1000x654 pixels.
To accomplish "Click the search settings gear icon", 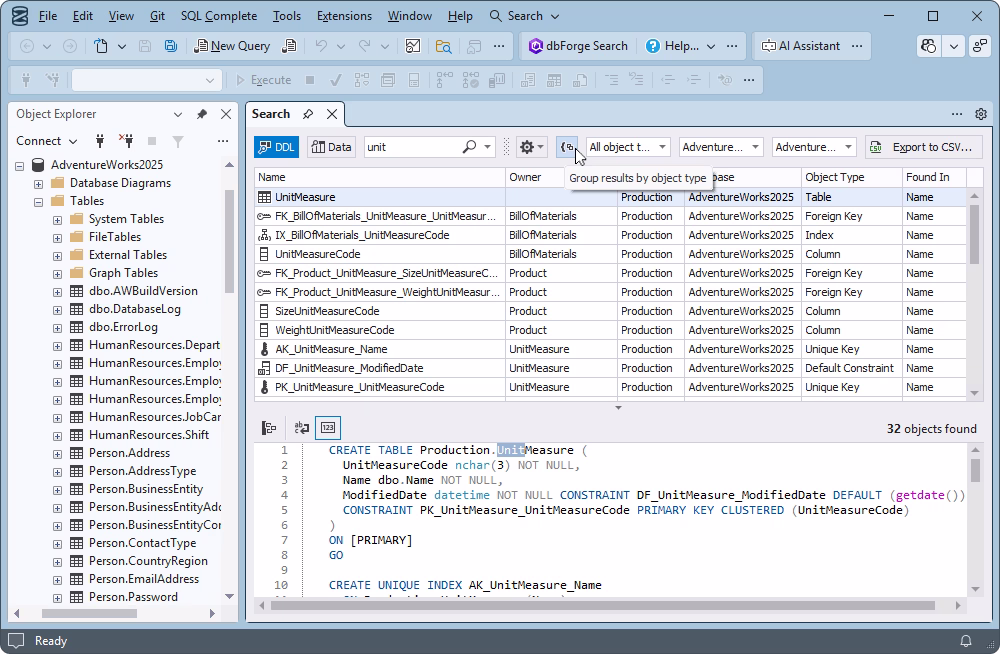I will (527, 146).
